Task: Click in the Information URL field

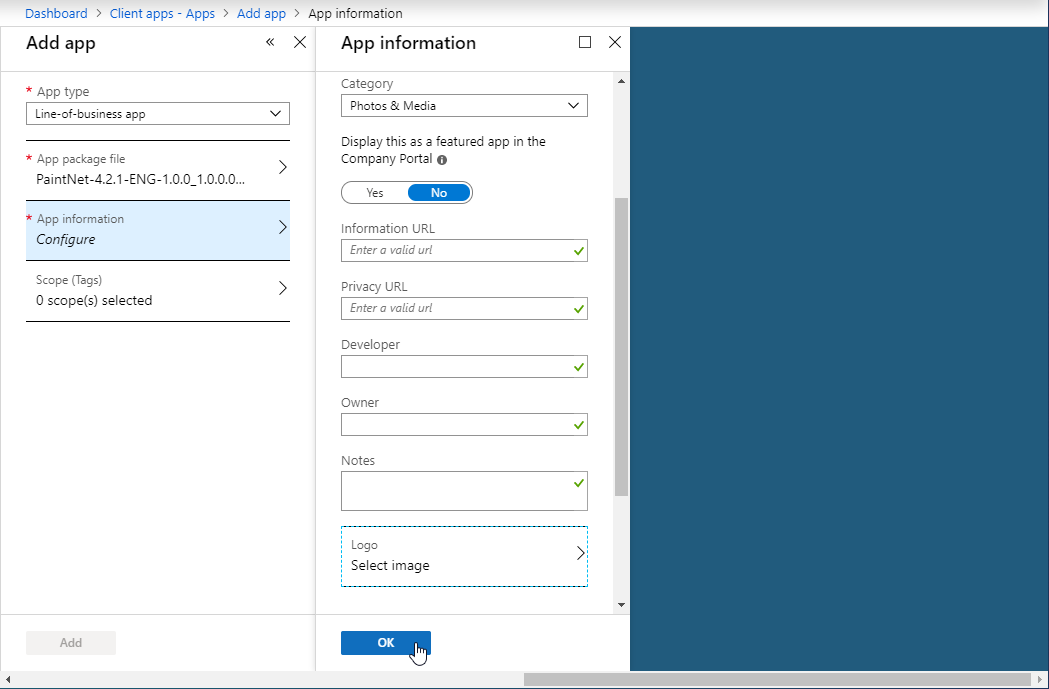Action: tap(456, 251)
